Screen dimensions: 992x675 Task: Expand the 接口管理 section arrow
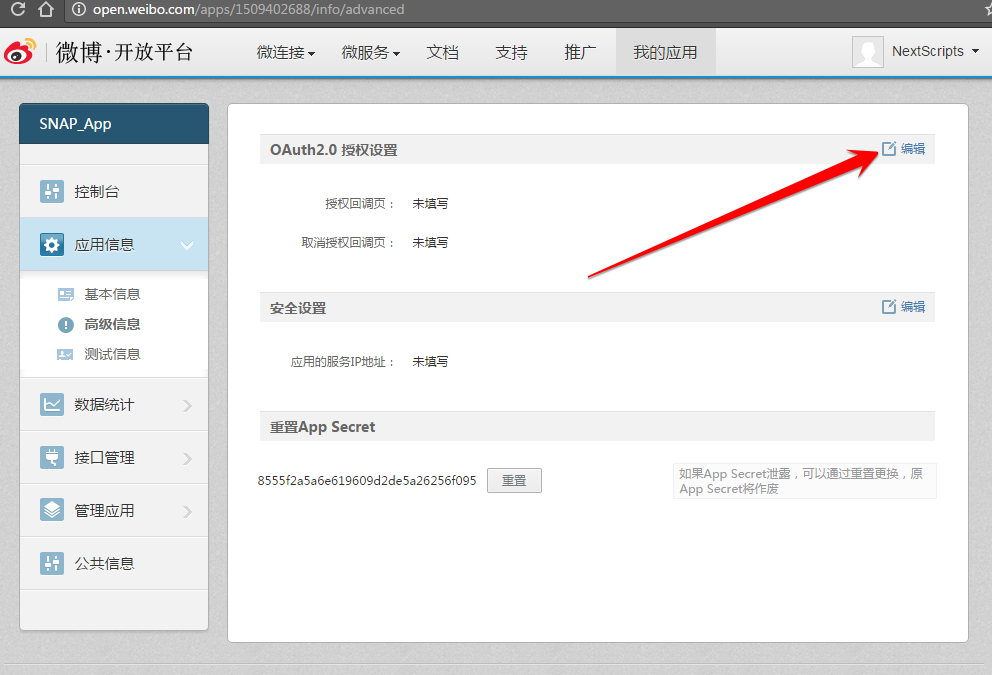coord(187,459)
